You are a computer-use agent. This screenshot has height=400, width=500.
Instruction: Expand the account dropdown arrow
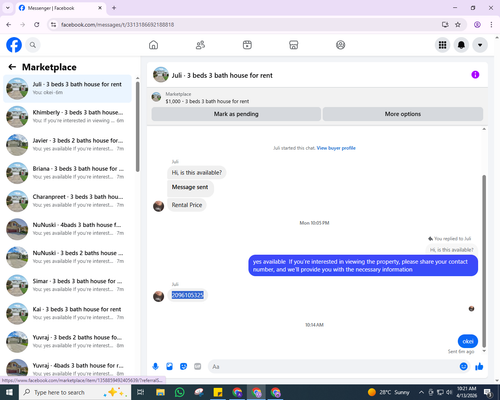click(x=480, y=45)
